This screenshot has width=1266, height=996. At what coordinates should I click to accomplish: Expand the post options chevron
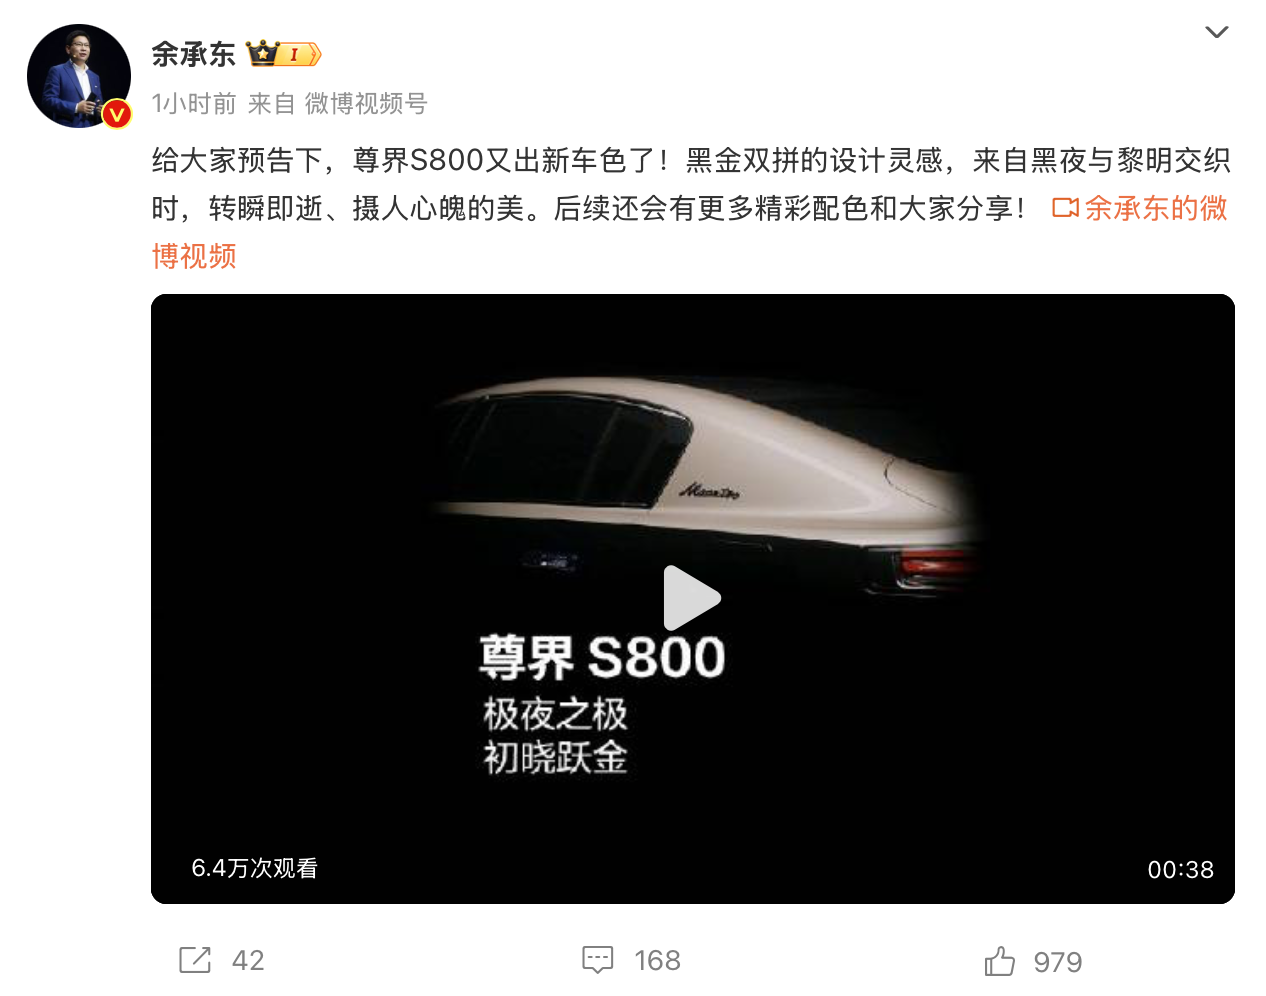coord(1217,32)
